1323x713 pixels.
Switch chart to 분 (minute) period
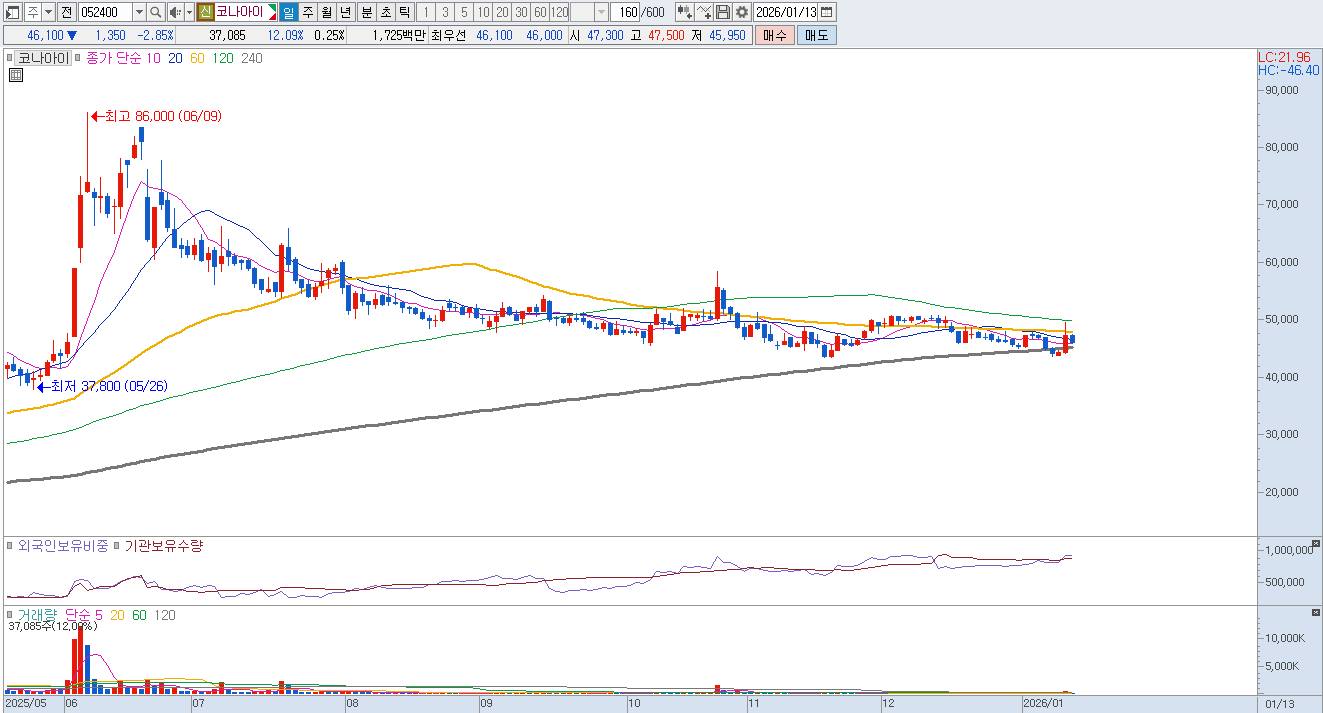(x=365, y=12)
